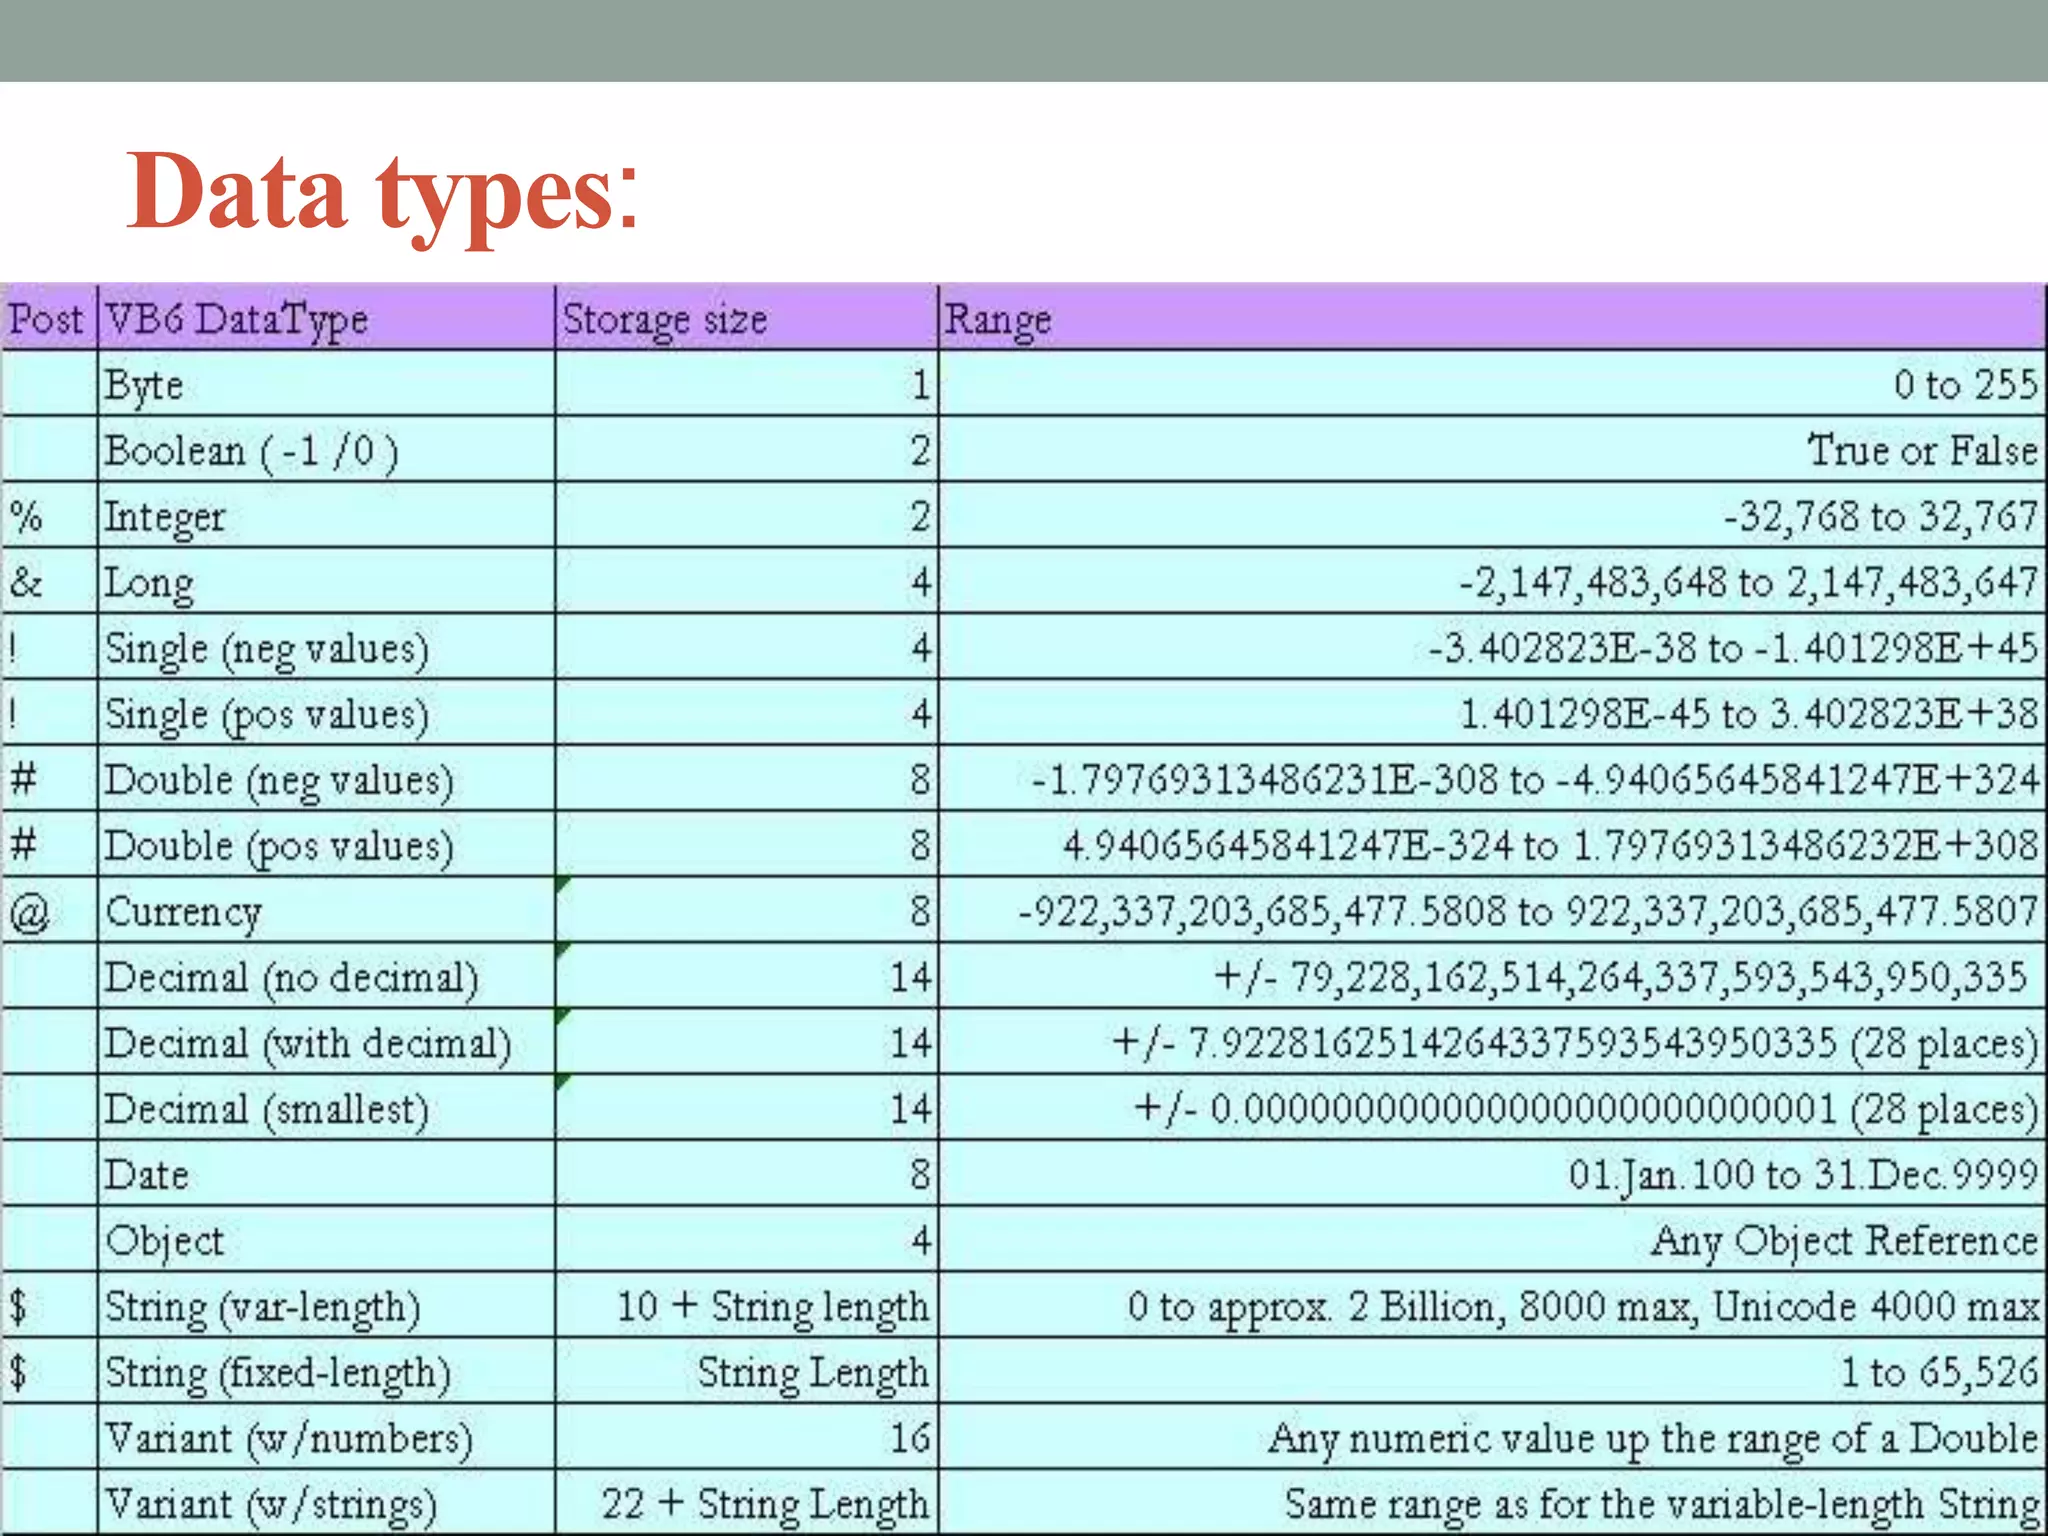Click the 'Boolean ( -1 /0 )' cell
This screenshot has height=1536, width=2048.
coord(327,450)
